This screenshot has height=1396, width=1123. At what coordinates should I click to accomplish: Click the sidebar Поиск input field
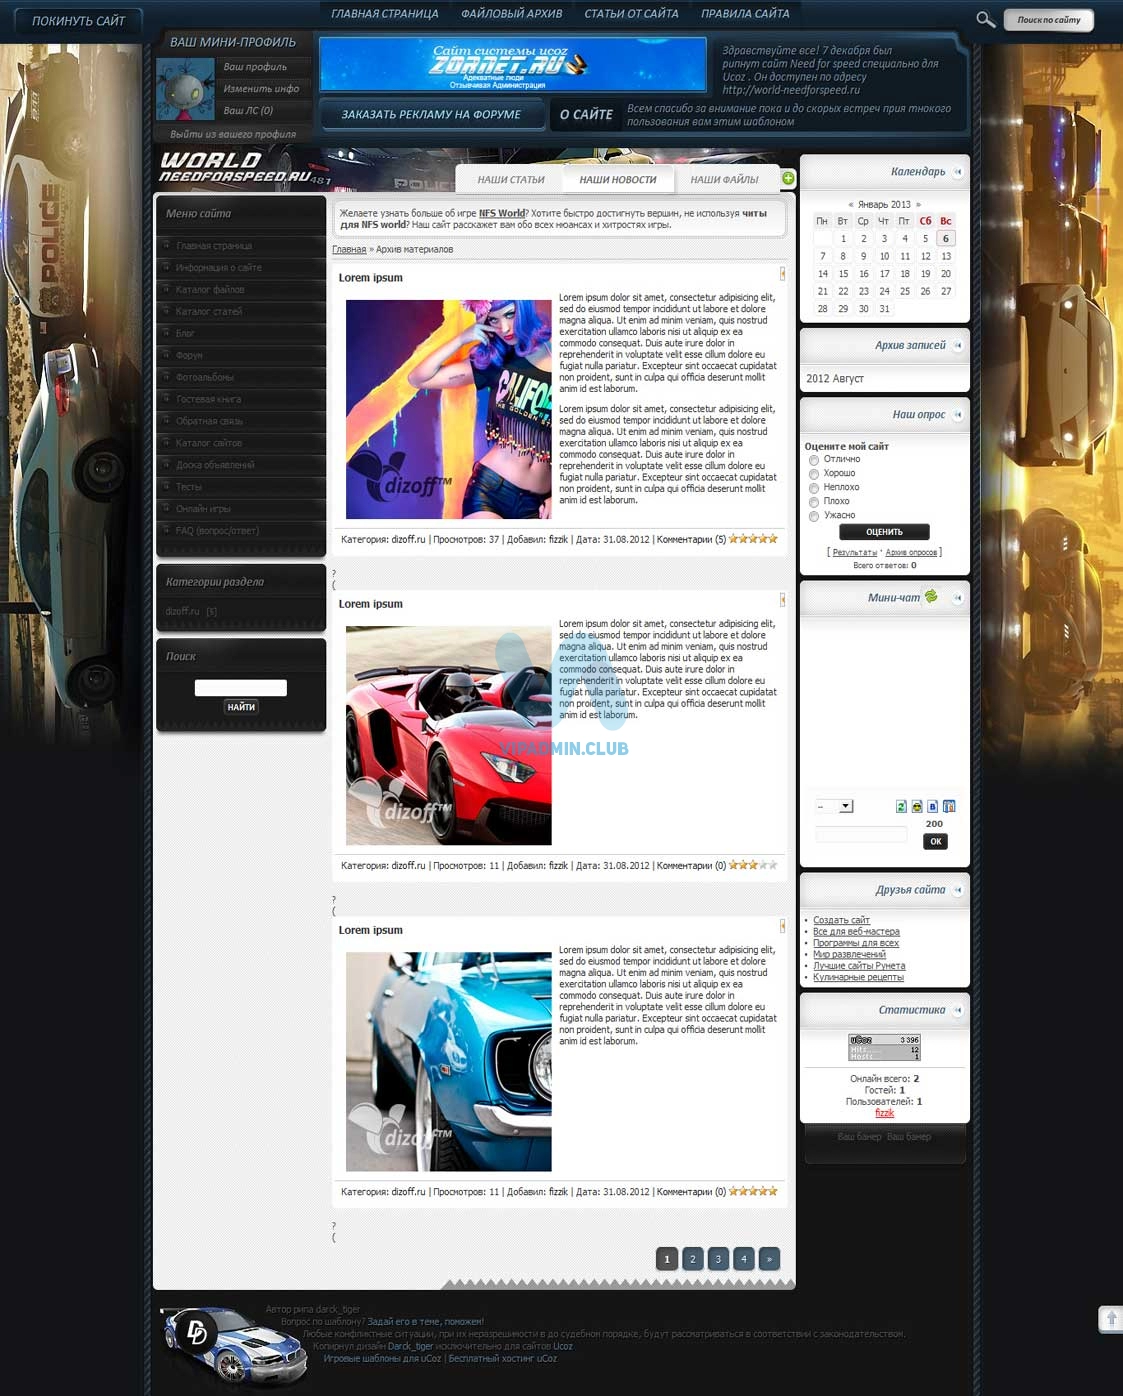coord(241,688)
